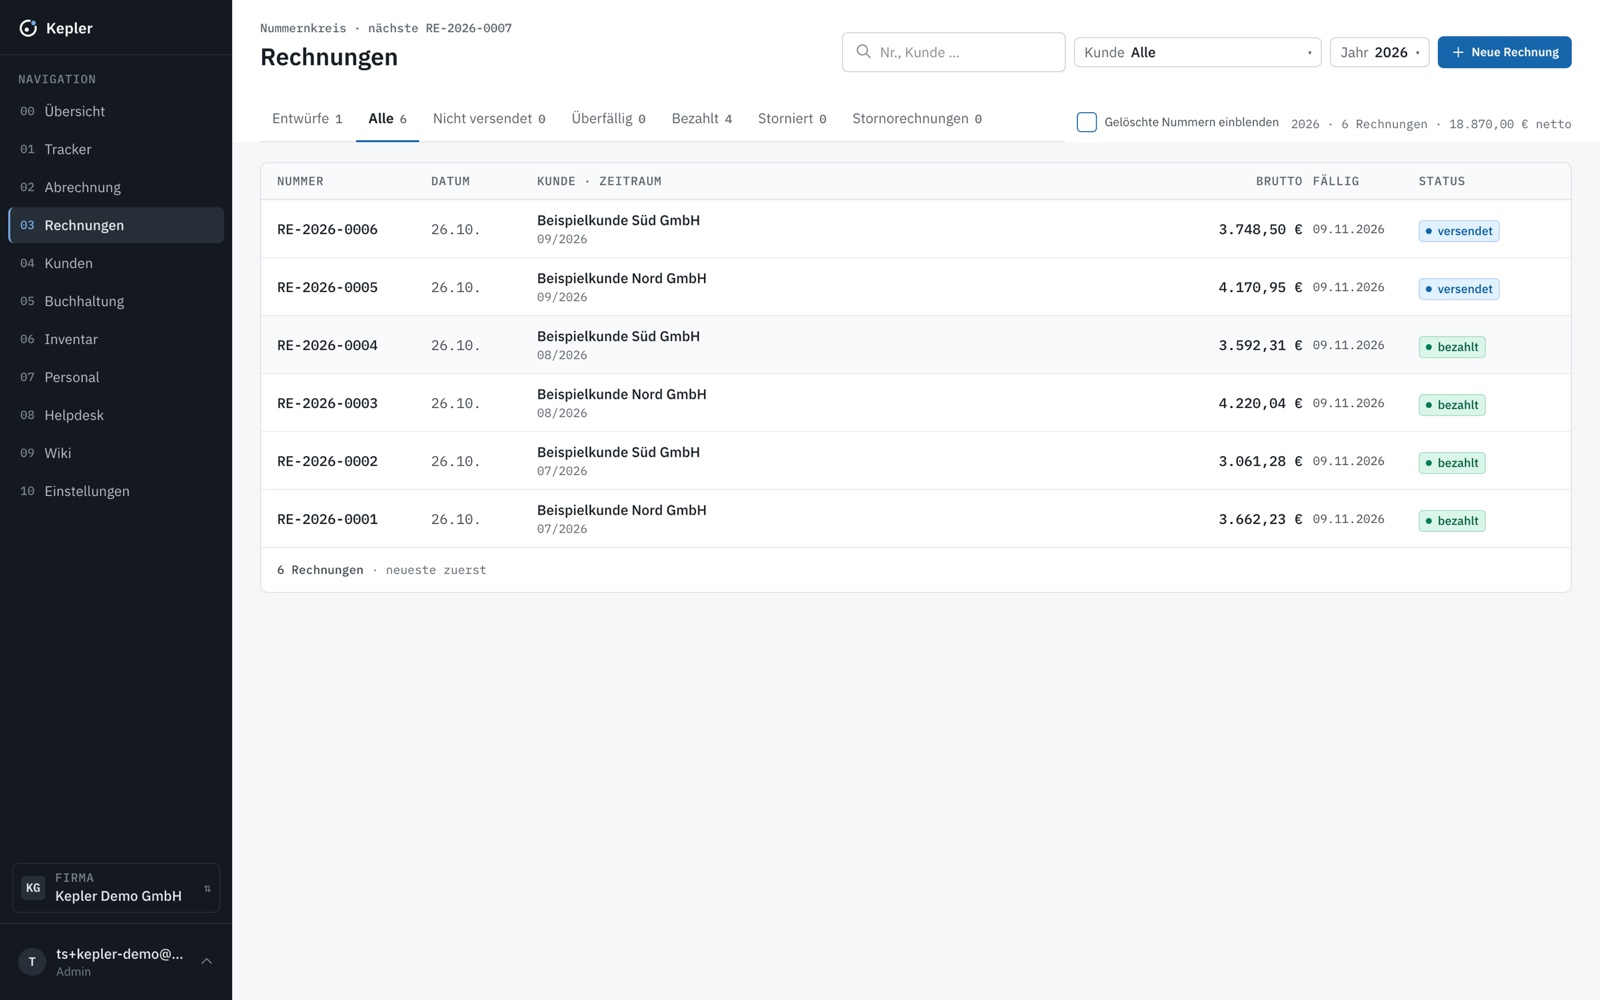Open Rechnungen in the navigation
1600x1000 pixels.
(x=116, y=225)
